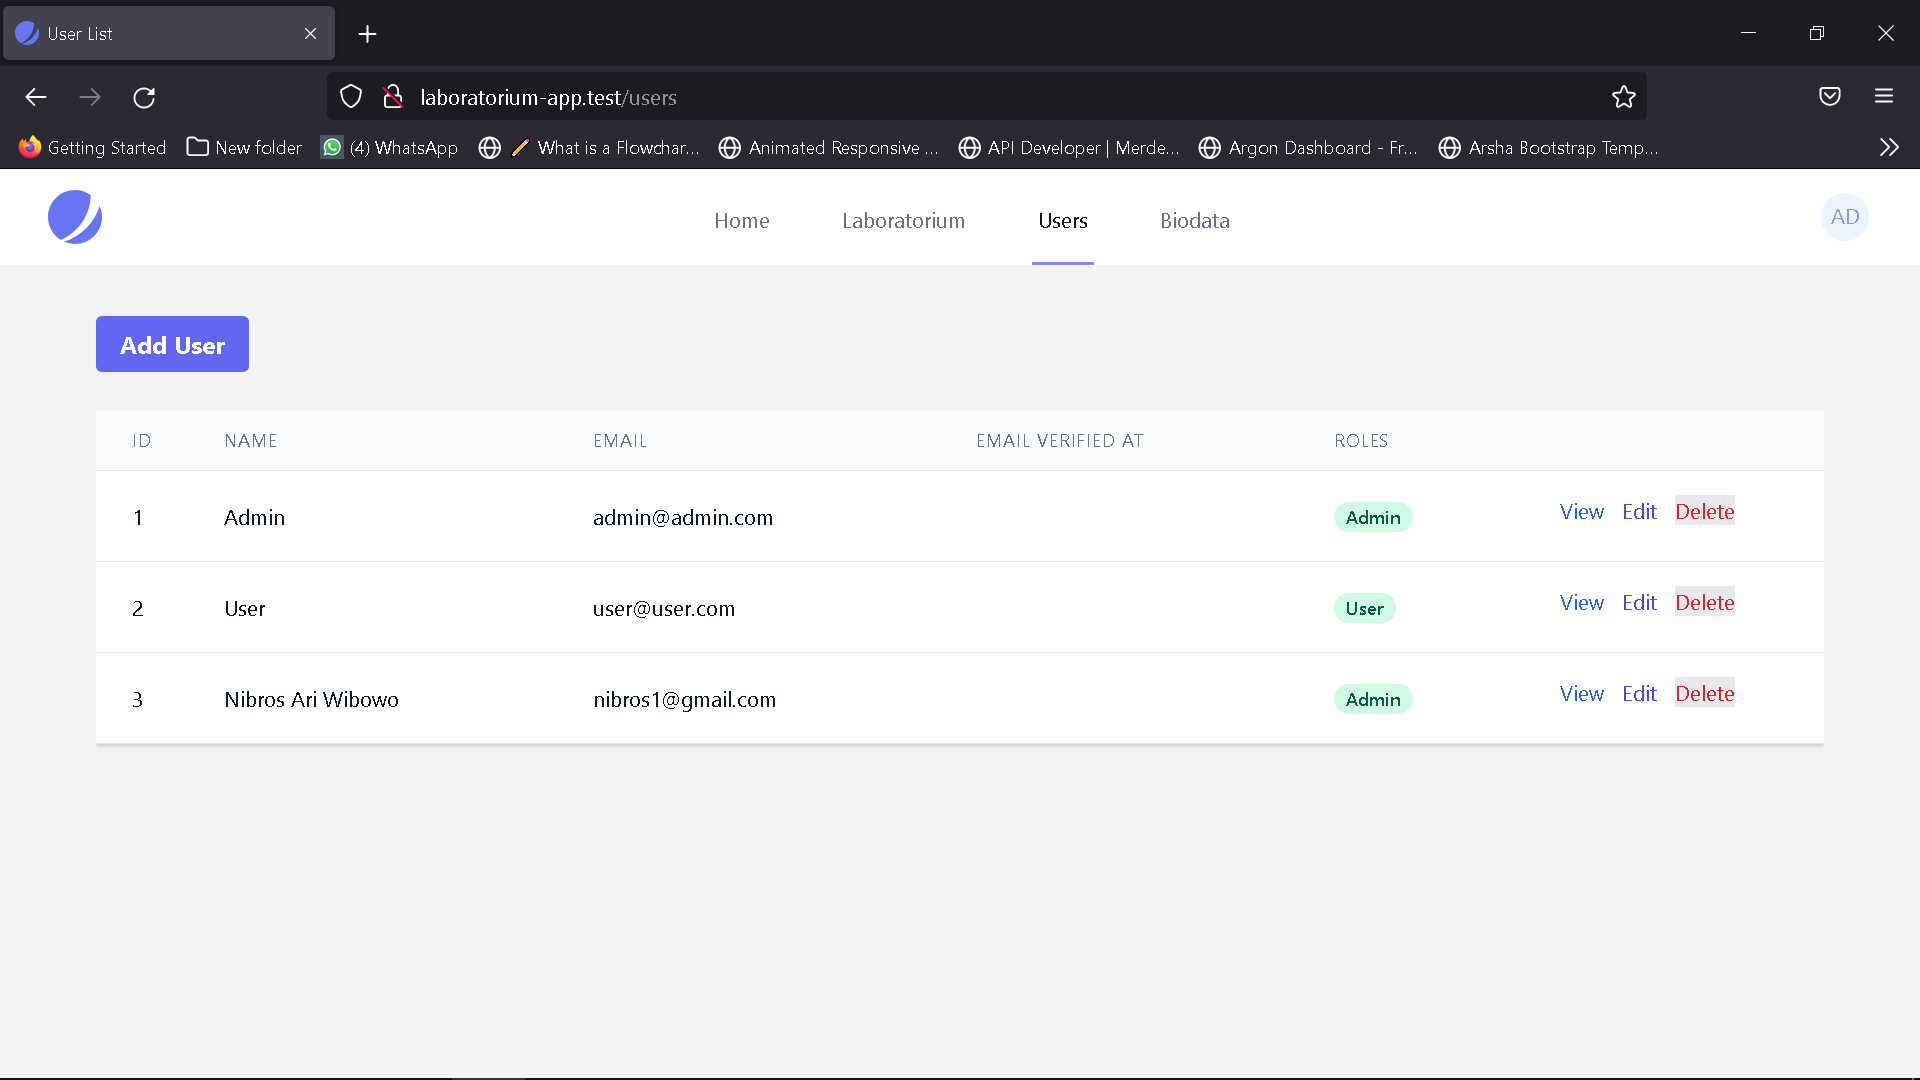Switch to the Biodata tab
The width and height of the screenshot is (1920, 1080).
coord(1195,220)
